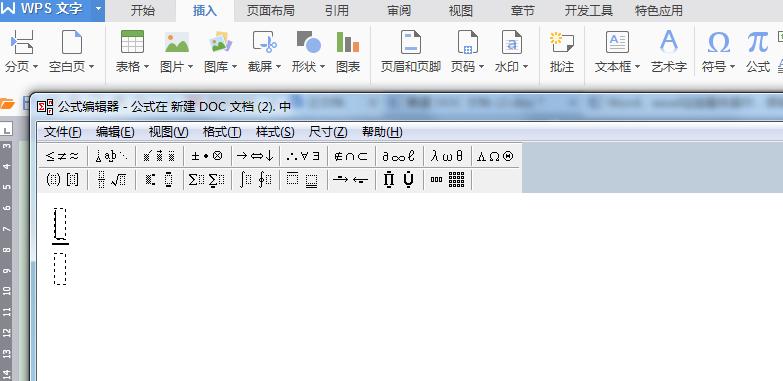The image size is (783, 381).
Task: Click denominator slot of the fraction
Action: pyautogui.click(x=60, y=269)
